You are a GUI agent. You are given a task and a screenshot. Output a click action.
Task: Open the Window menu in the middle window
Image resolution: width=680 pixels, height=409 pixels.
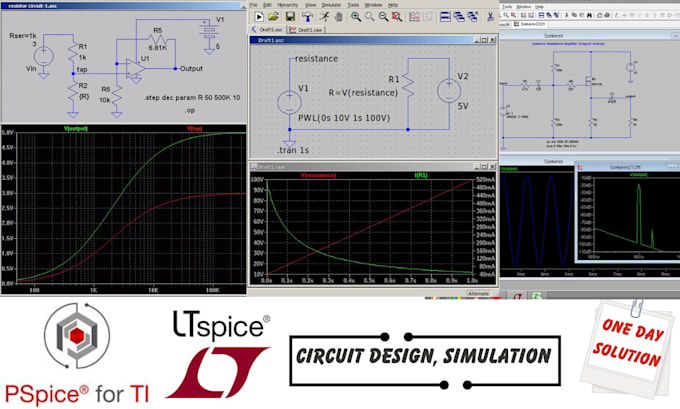click(x=373, y=5)
